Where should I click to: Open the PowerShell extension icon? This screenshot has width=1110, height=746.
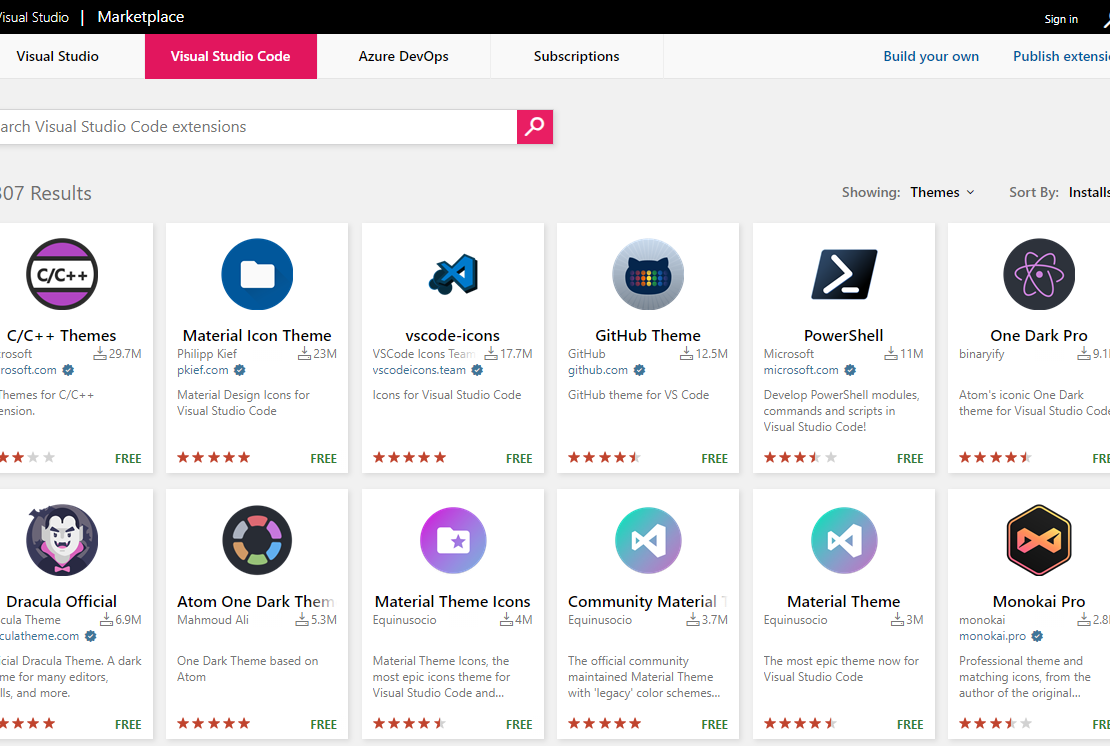tap(843, 275)
